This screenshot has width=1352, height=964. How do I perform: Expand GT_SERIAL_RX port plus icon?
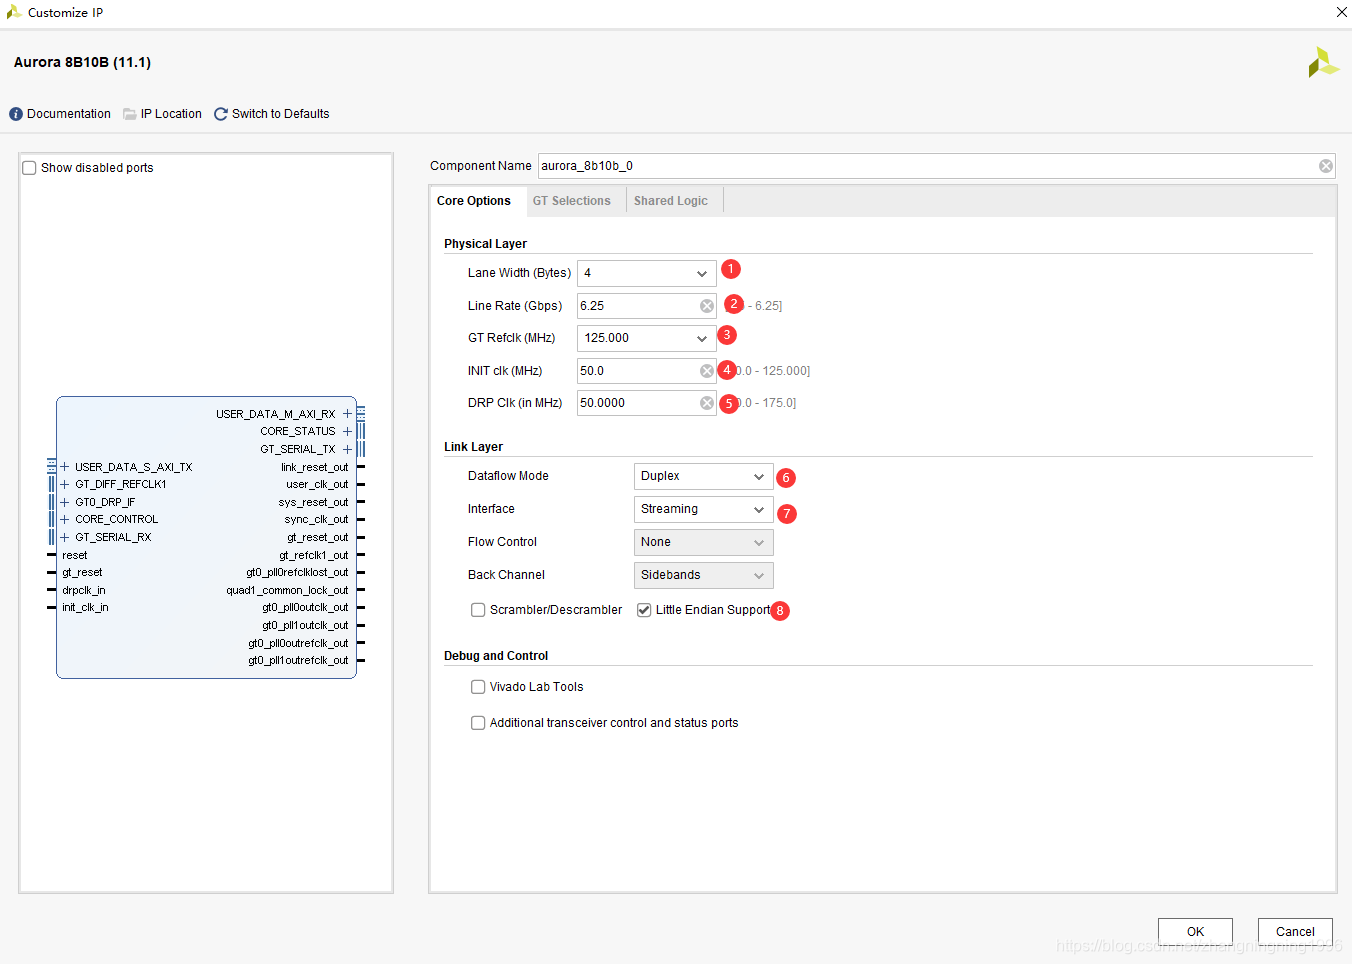coord(65,537)
